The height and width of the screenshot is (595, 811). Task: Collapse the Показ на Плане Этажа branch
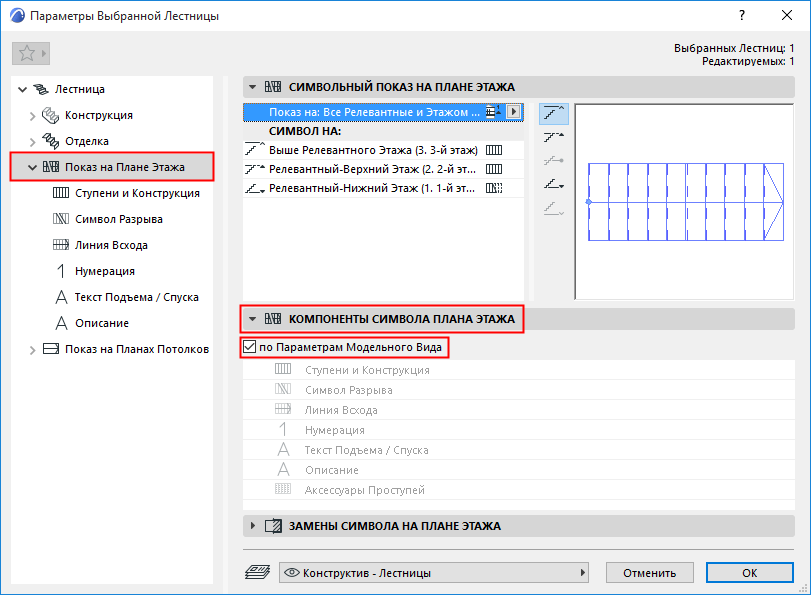point(33,168)
